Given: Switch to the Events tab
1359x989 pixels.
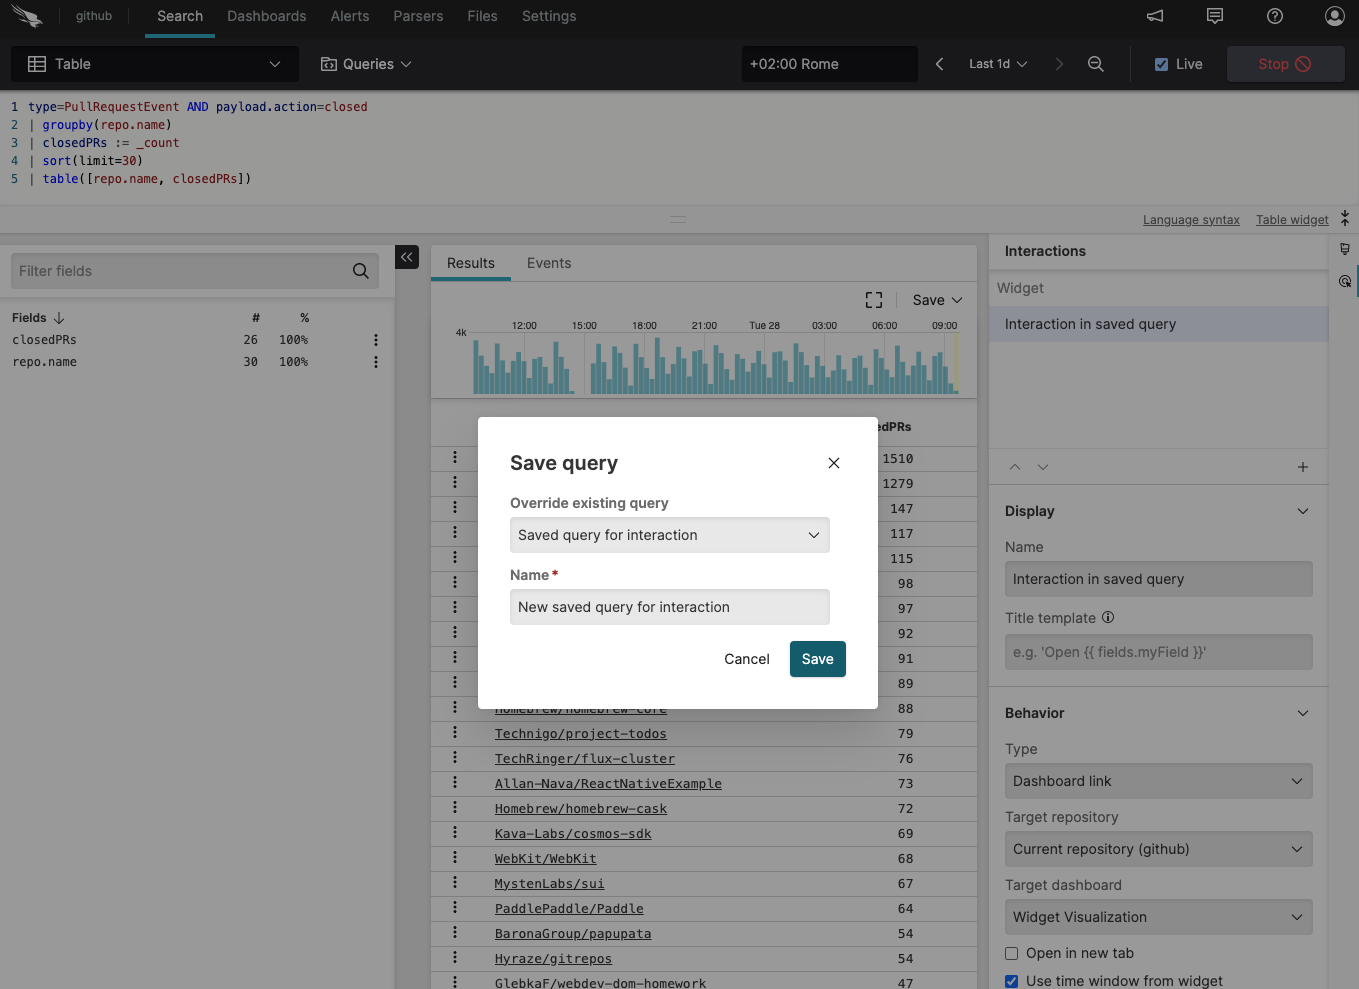Looking at the screenshot, I should (x=548, y=263).
